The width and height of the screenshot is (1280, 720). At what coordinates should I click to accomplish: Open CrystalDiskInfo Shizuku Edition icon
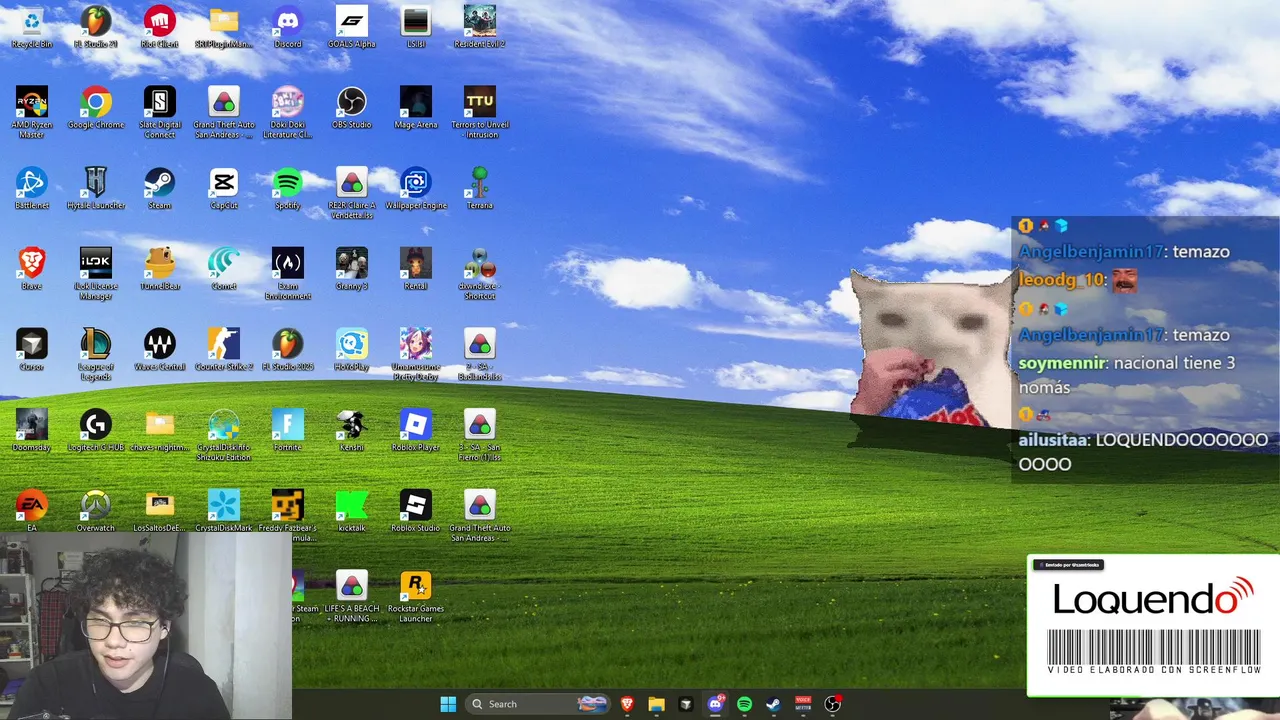point(224,436)
